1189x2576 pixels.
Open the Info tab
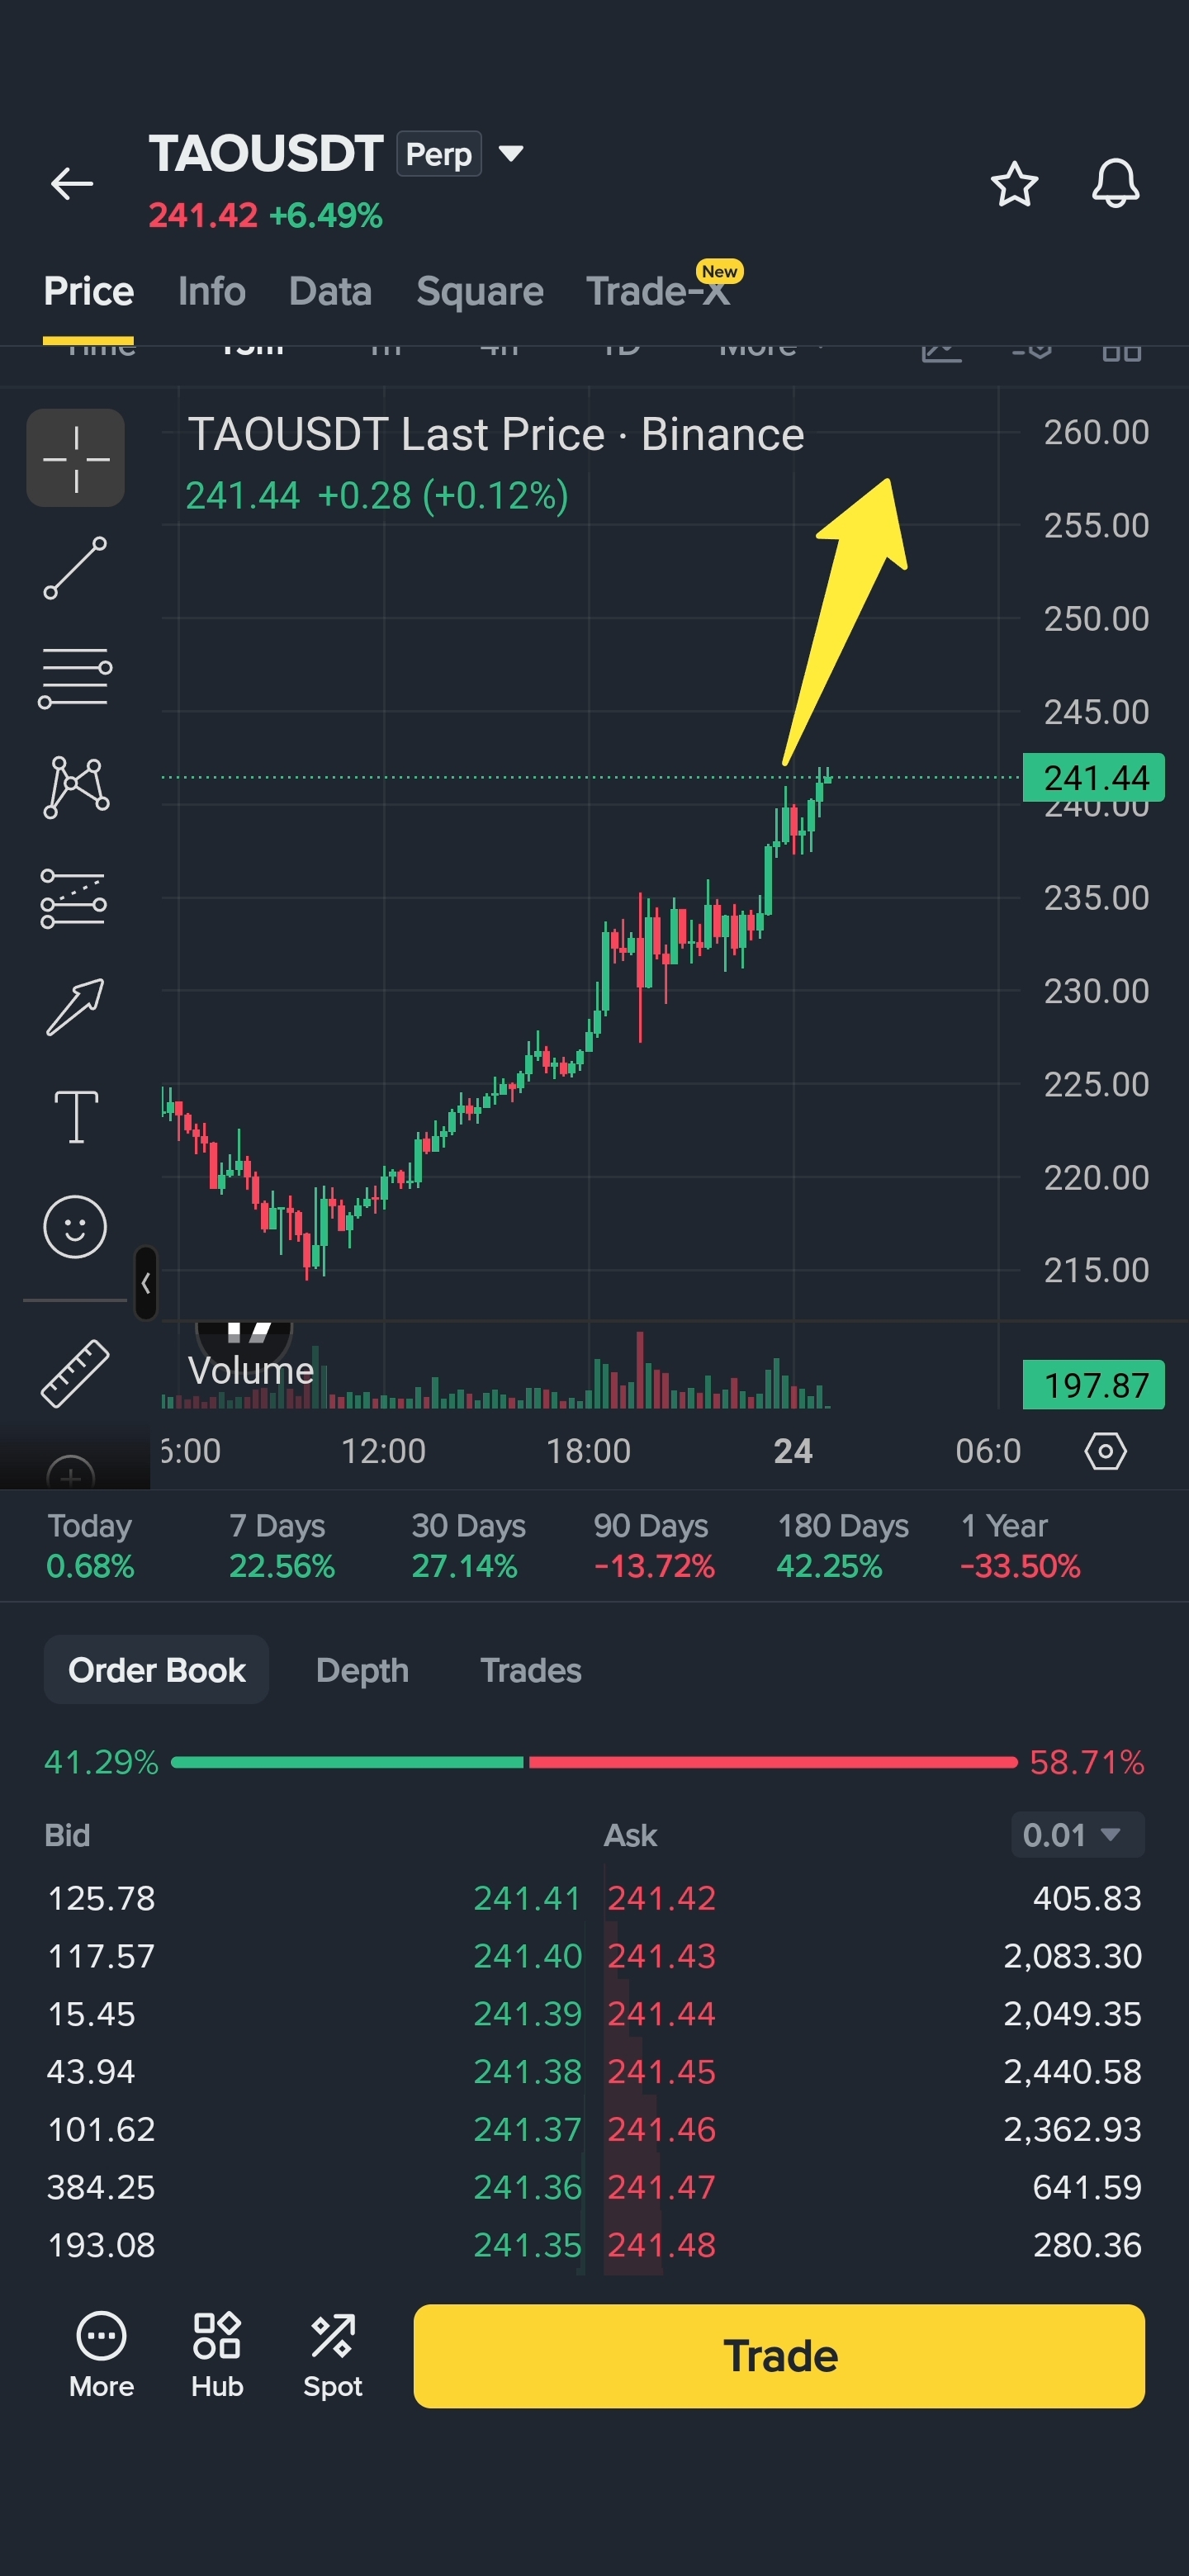pos(211,291)
